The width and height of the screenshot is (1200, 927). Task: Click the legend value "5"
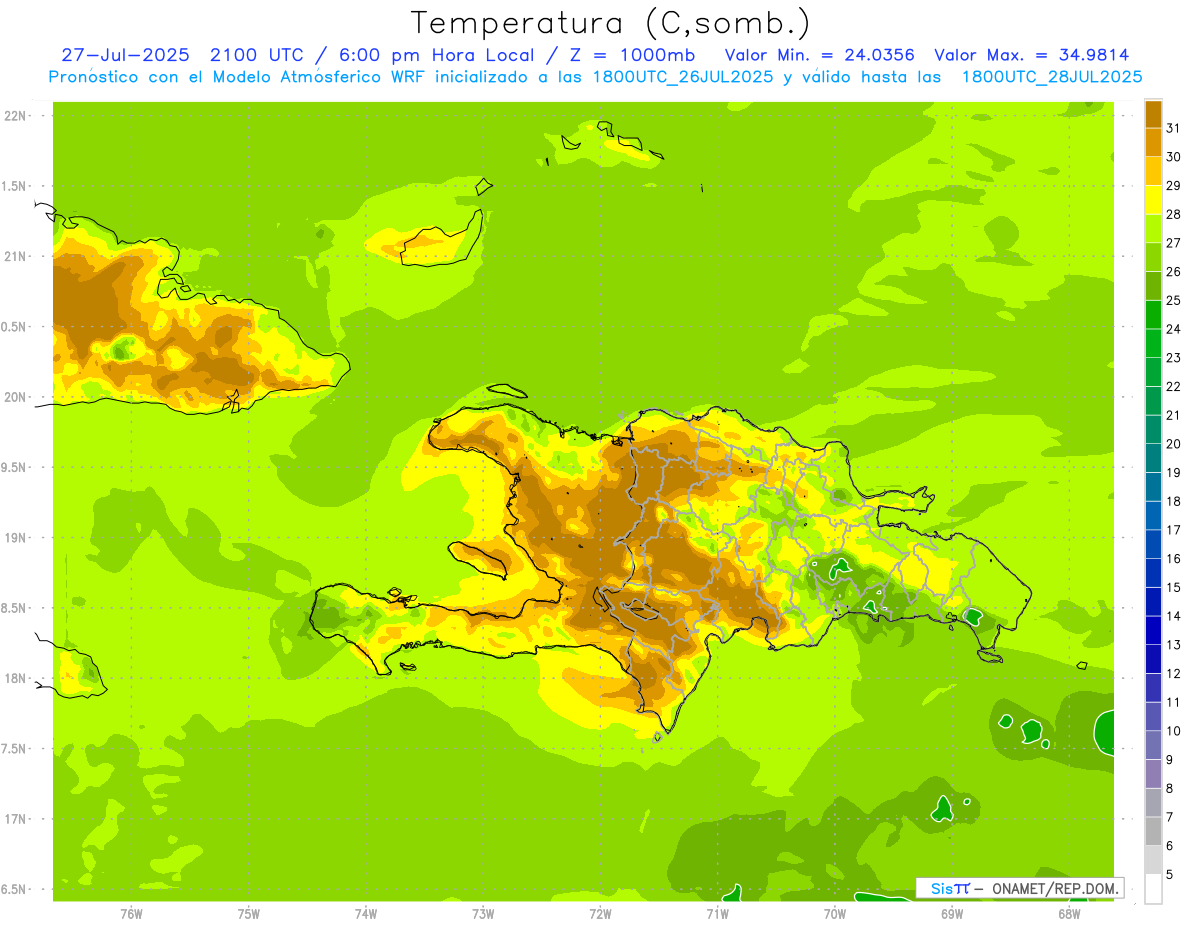point(1170,874)
